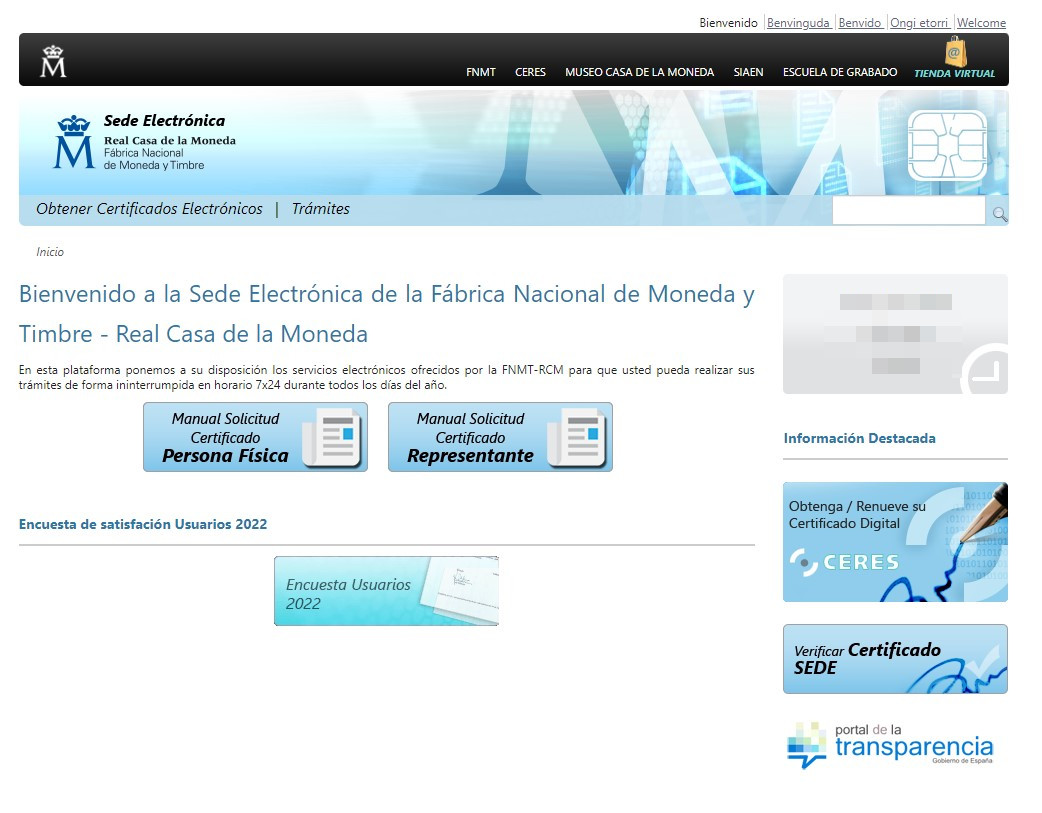Open Obtenga / Renueve su Certificado Digital banner
1042x813 pixels.
pos(895,542)
